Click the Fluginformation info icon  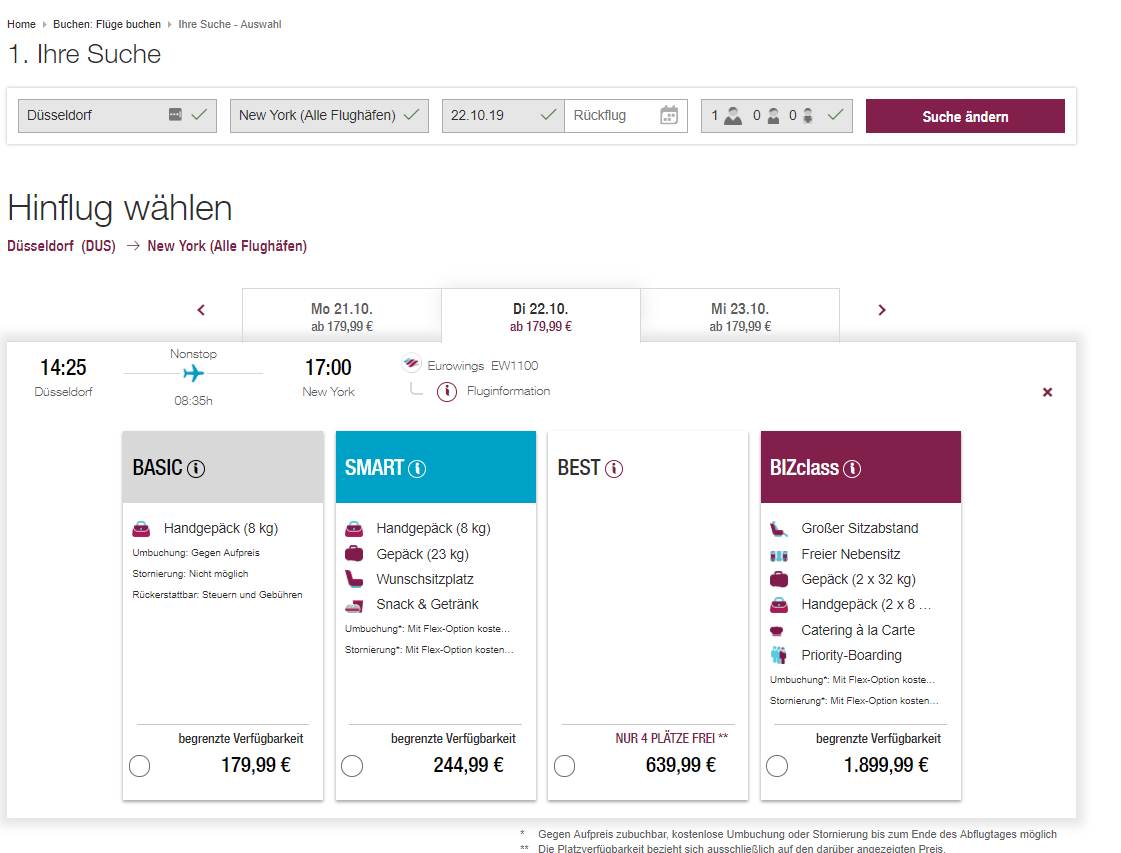pos(447,391)
